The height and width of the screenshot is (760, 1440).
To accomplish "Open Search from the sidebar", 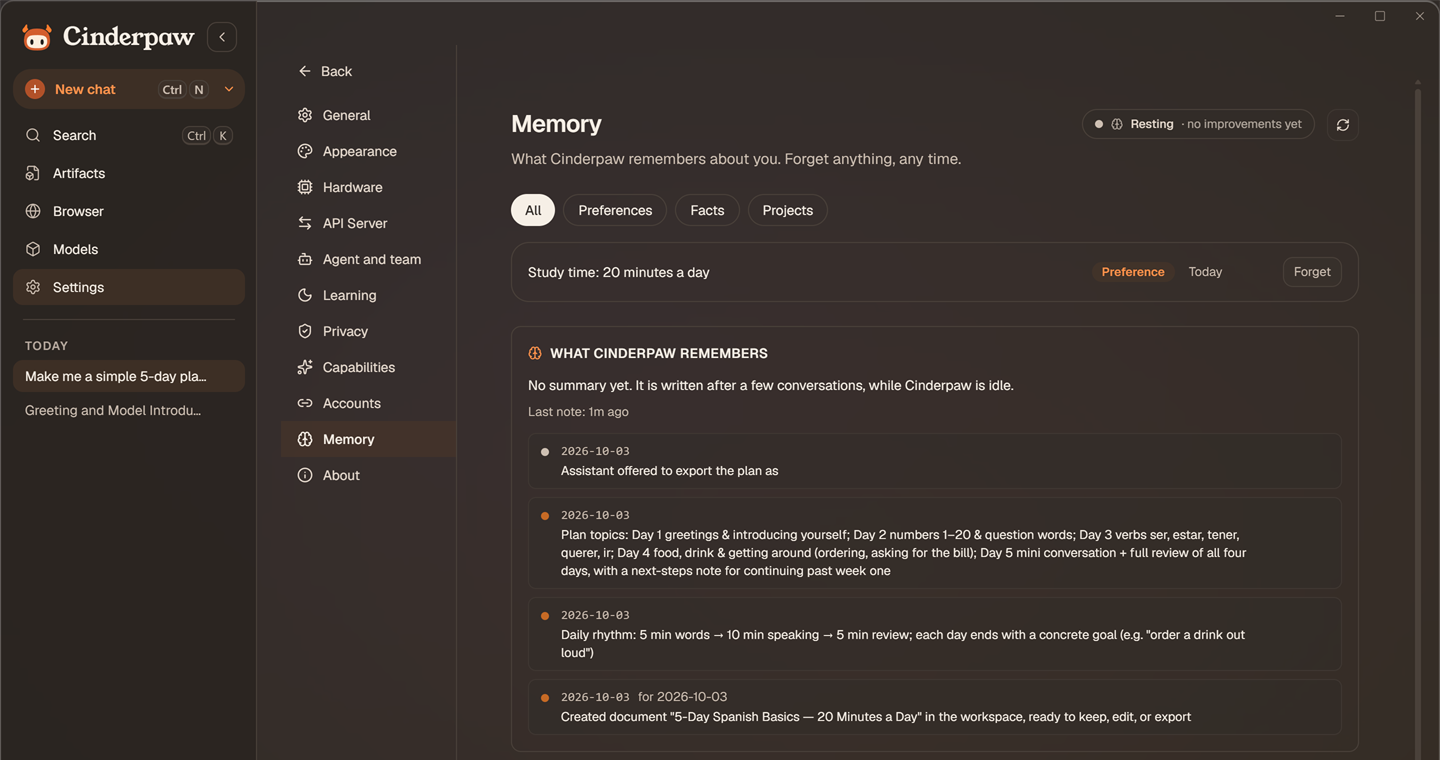I will (x=129, y=135).
